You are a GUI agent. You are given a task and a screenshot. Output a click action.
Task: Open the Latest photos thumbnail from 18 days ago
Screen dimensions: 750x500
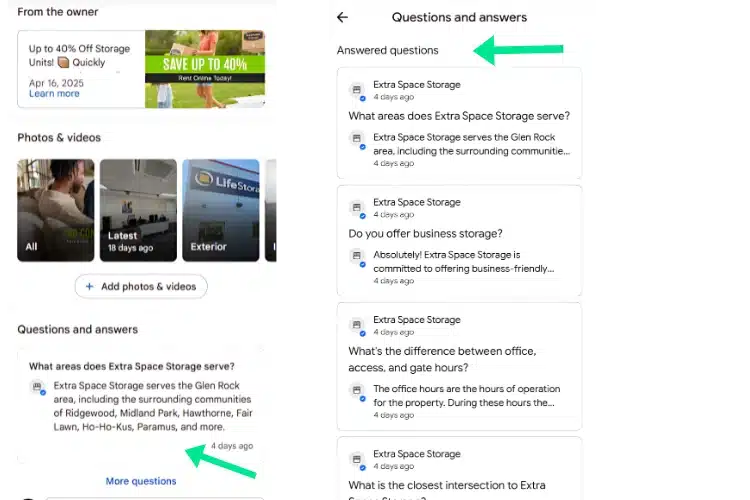(x=138, y=210)
